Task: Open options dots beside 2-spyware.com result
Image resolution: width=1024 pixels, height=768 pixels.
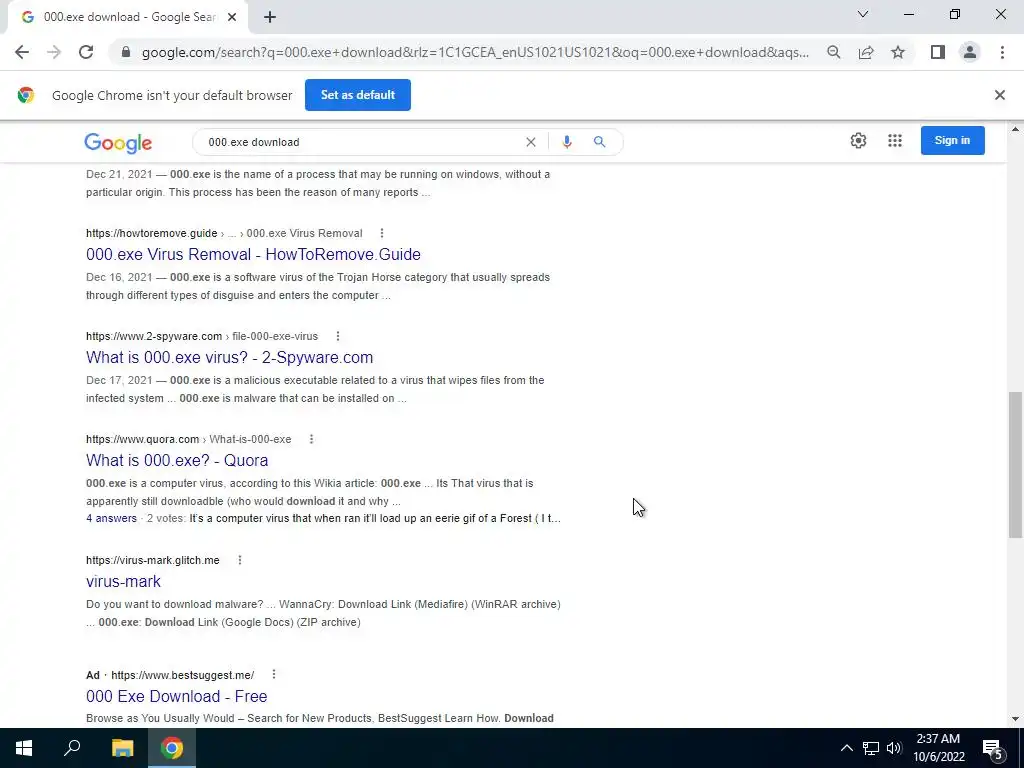Action: point(338,336)
